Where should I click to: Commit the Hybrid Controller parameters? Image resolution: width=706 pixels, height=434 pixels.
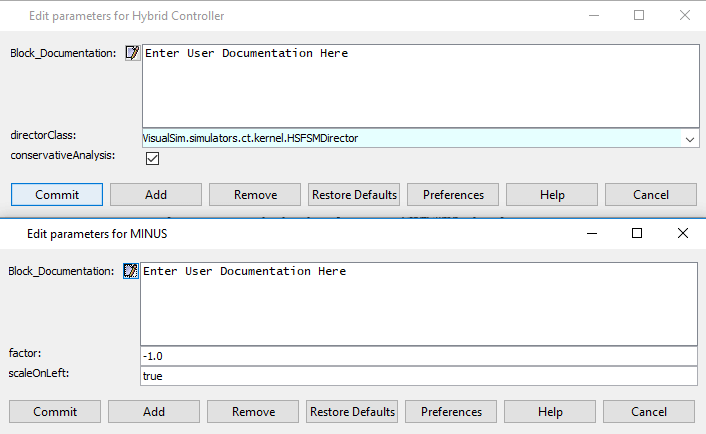pos(57,195)
